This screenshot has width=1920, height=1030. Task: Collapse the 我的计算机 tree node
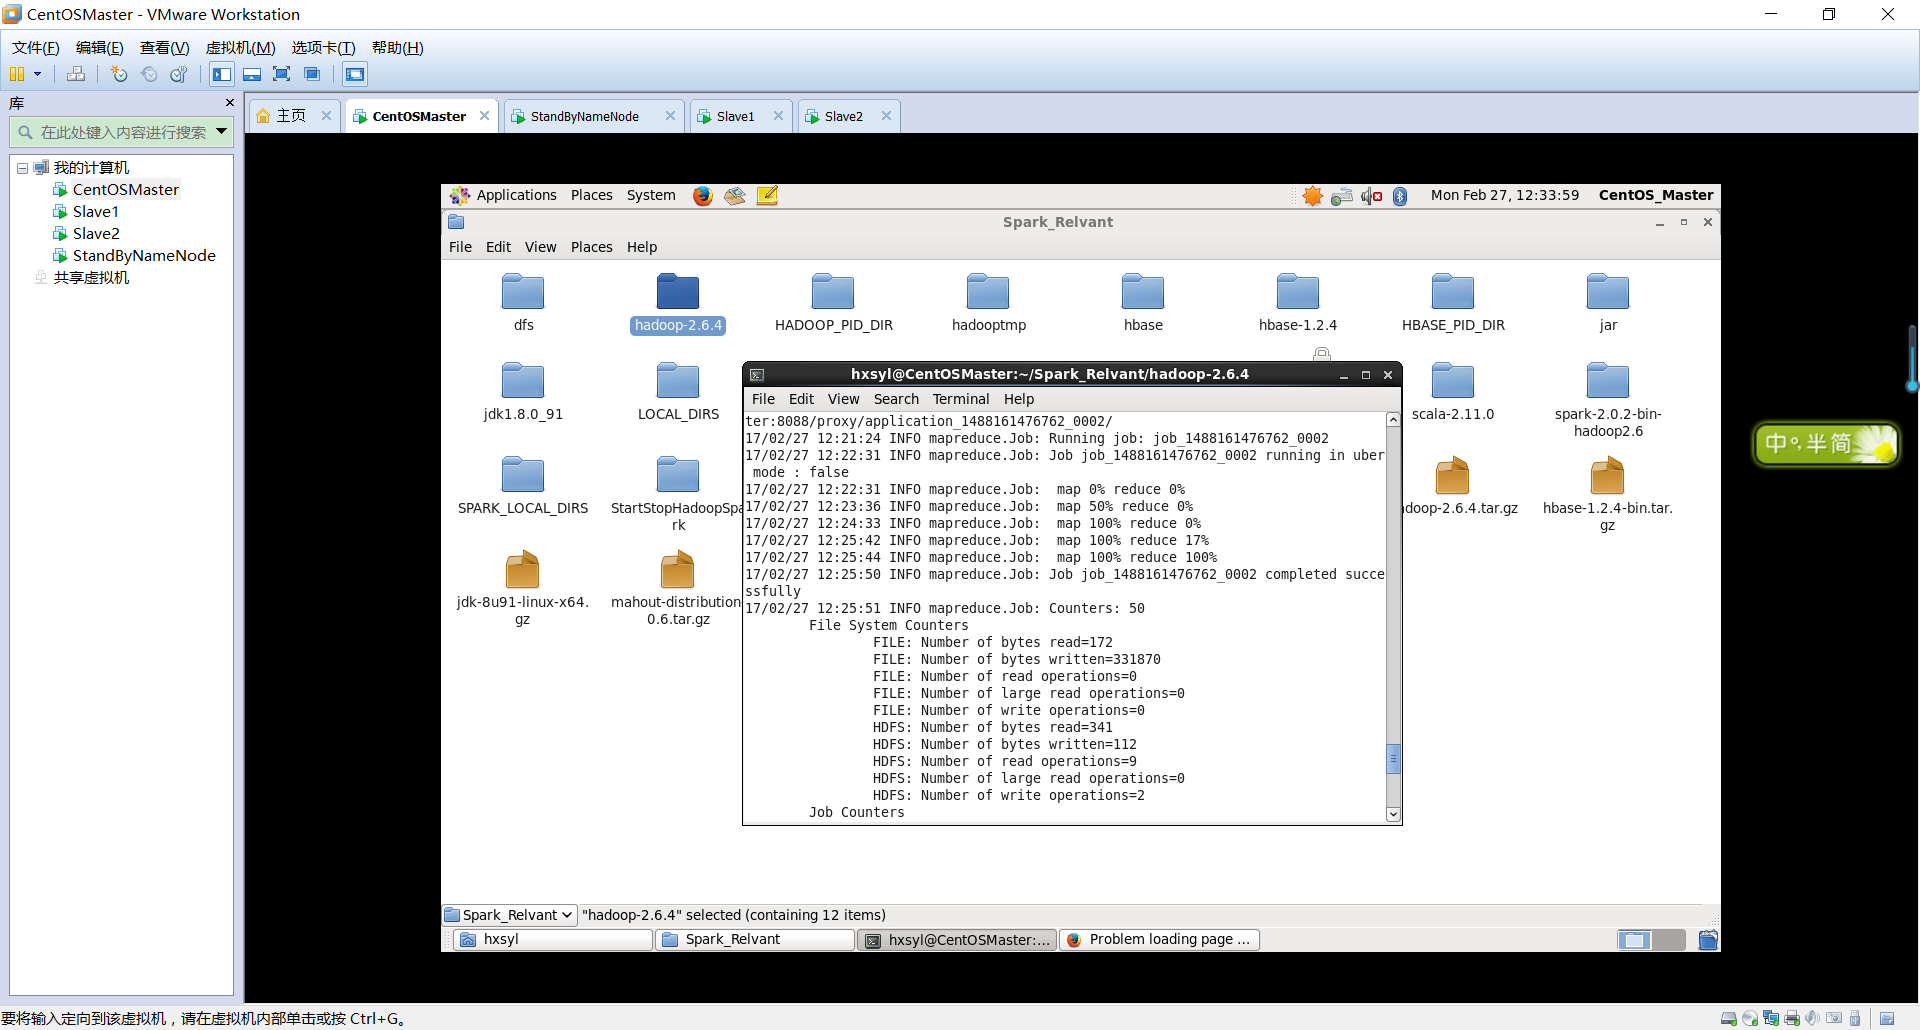tap(22, 168)
